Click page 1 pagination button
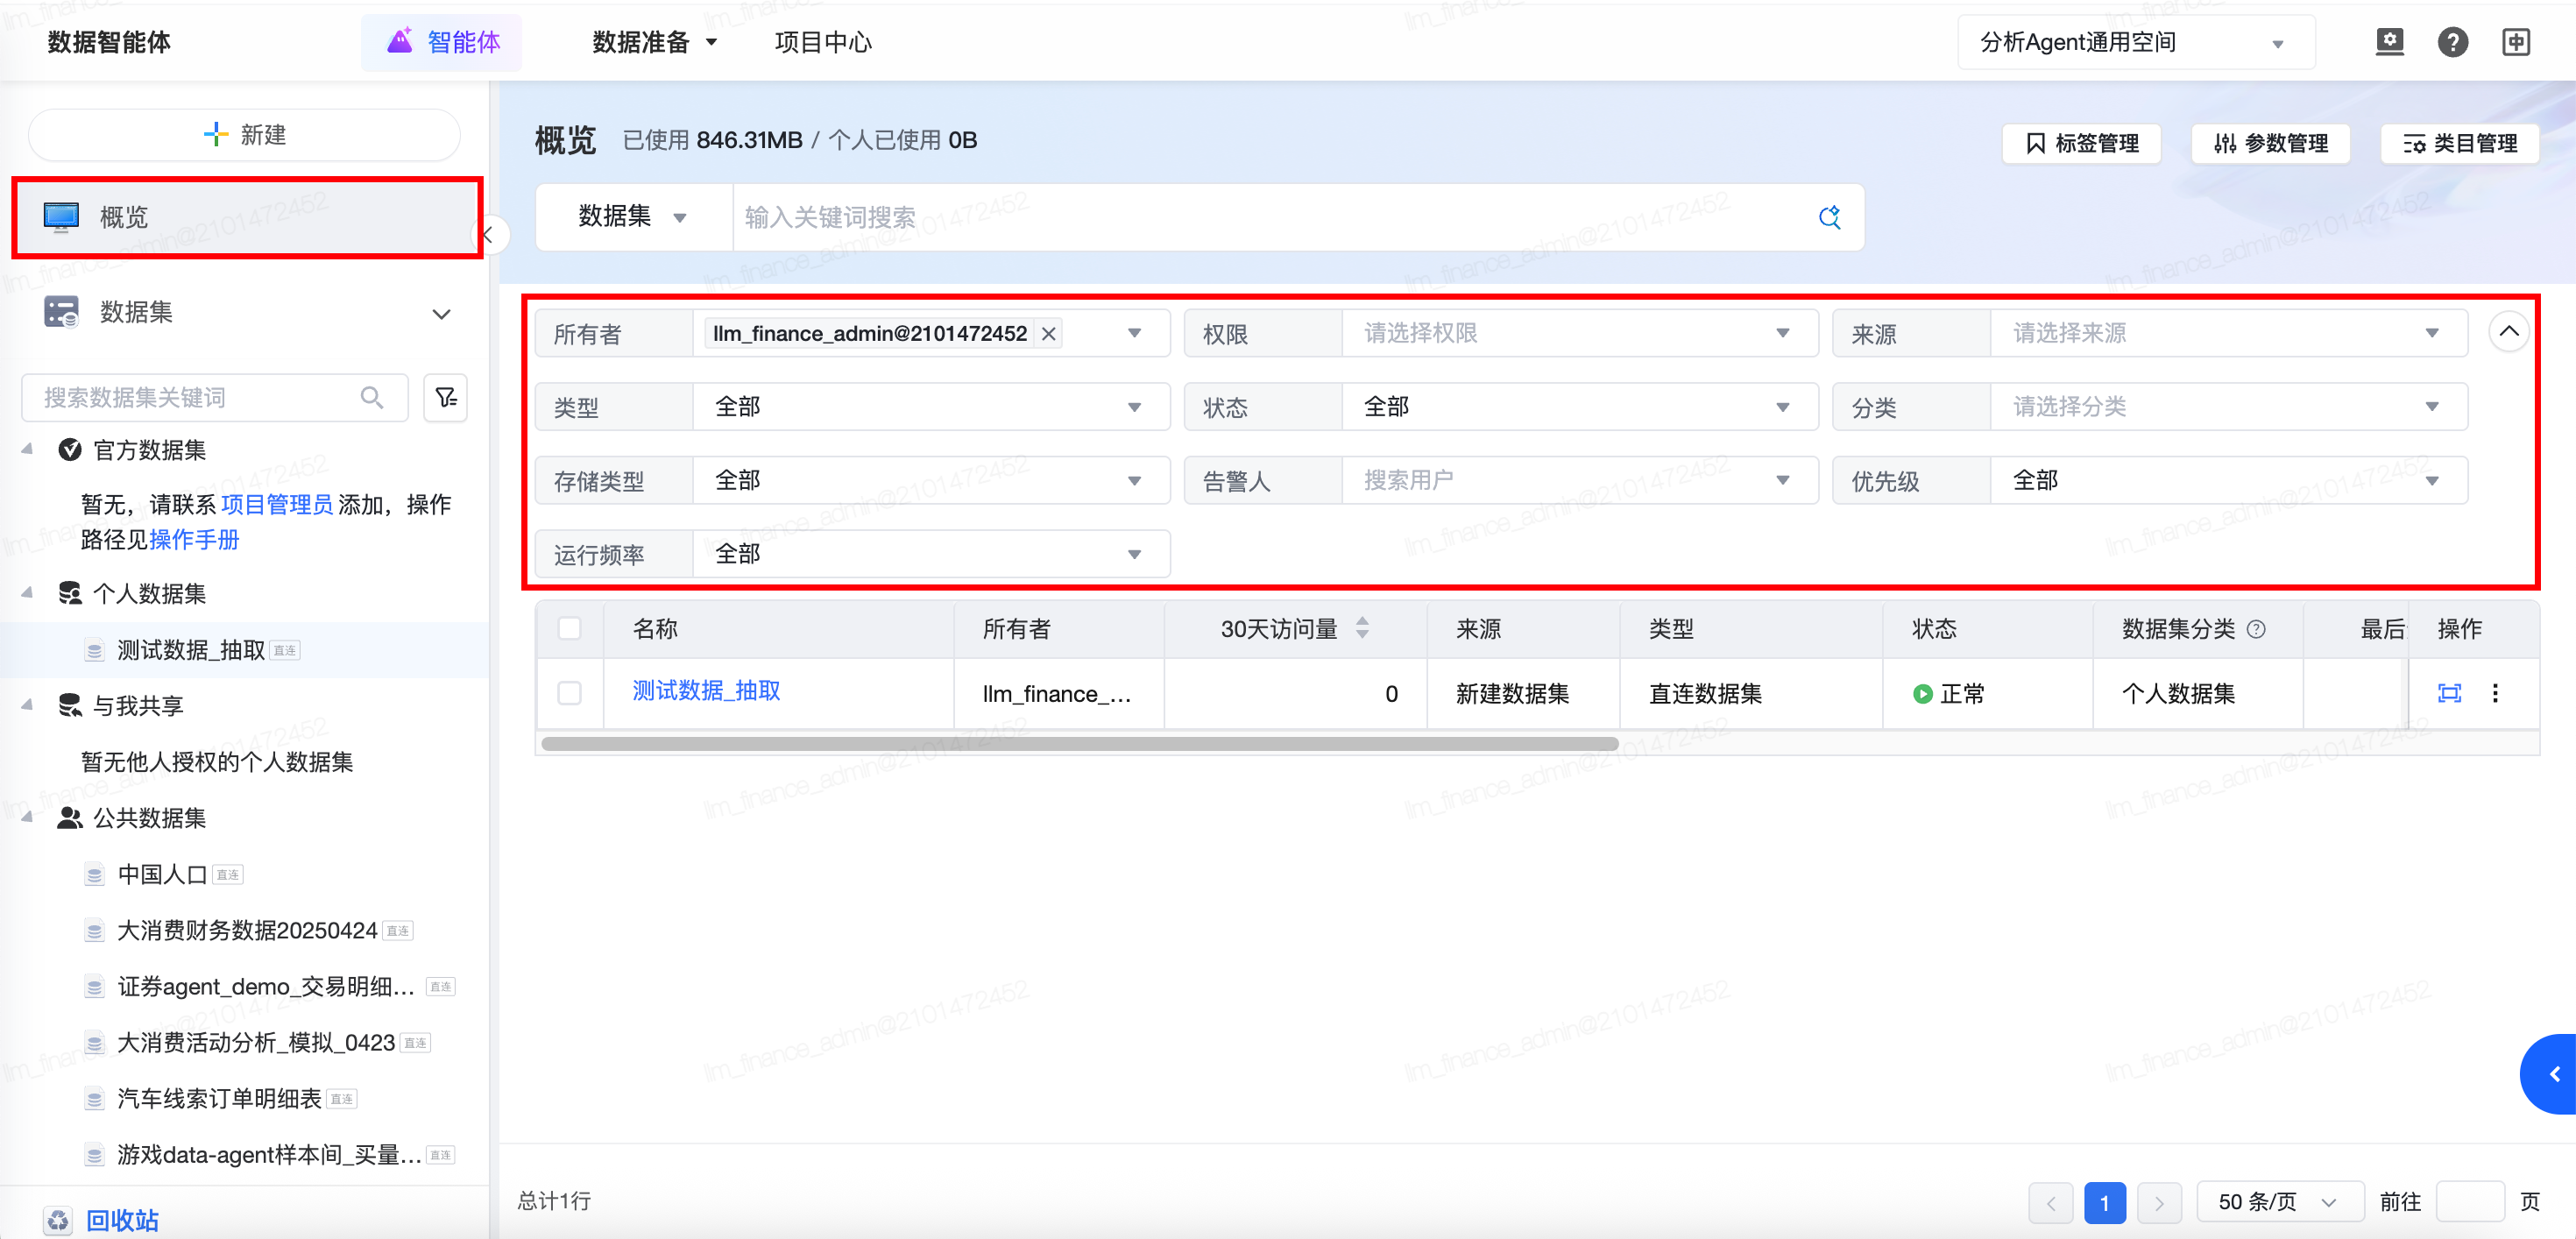The height and width of the screenshot is (1239, 2576). pyautogui.click(x=2105, y=1202)
